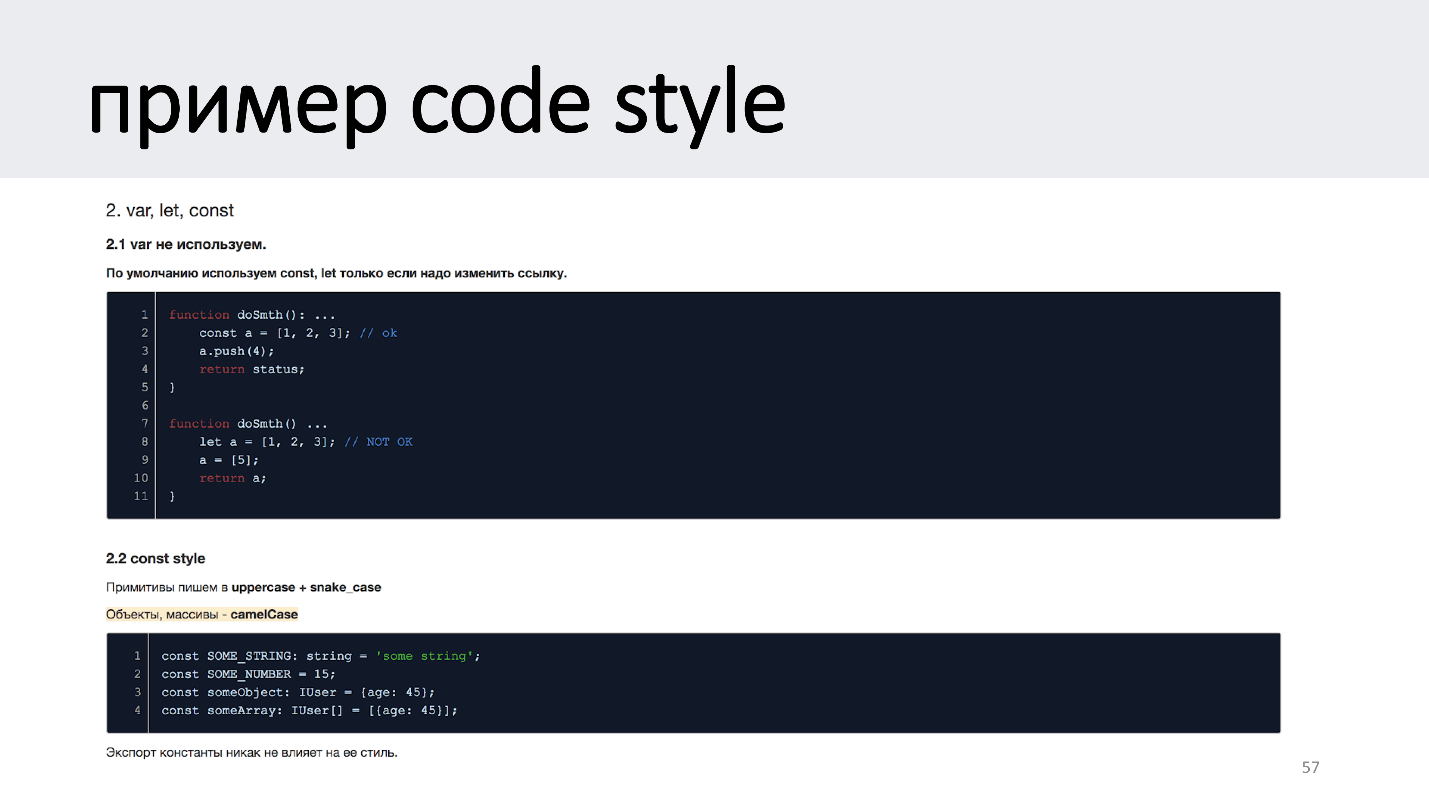The height and width of the screenshot is (804, 1429).
Task: Select the heading "2. var, let, const"
Action: 170,211
